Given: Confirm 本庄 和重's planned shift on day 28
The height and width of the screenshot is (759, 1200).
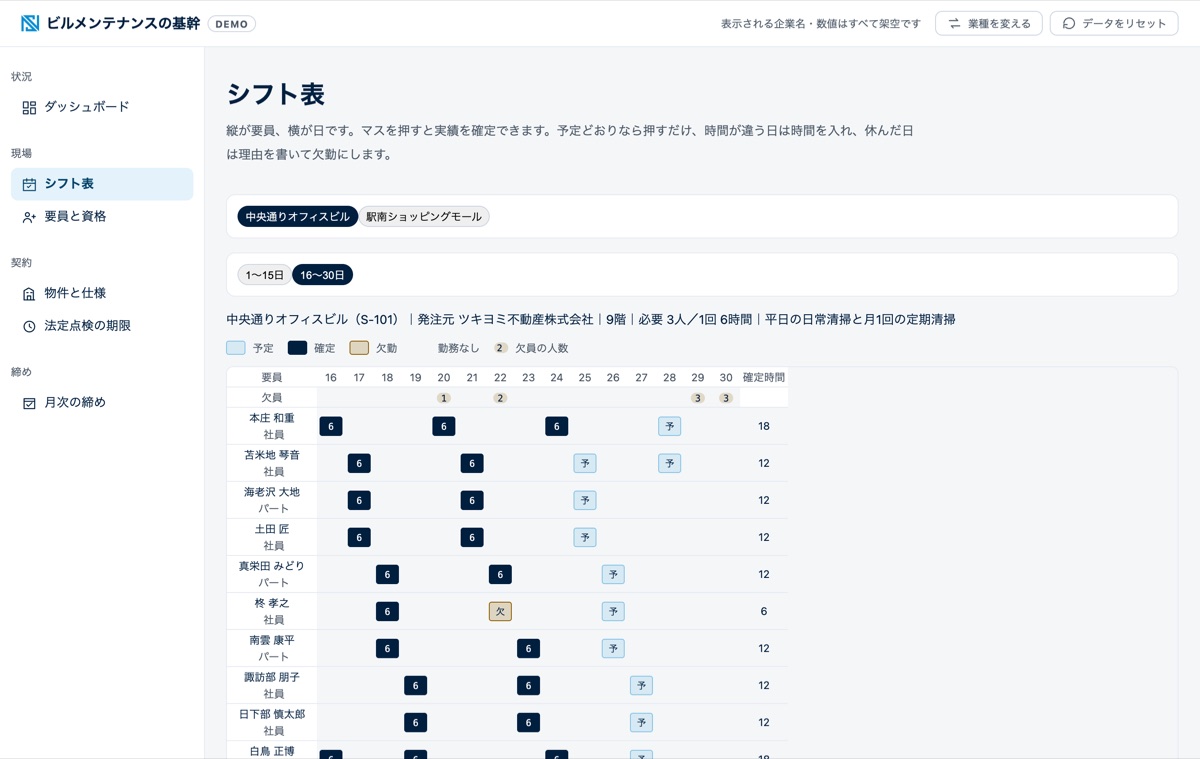Looking at the screenshot, I should point(670,426).
